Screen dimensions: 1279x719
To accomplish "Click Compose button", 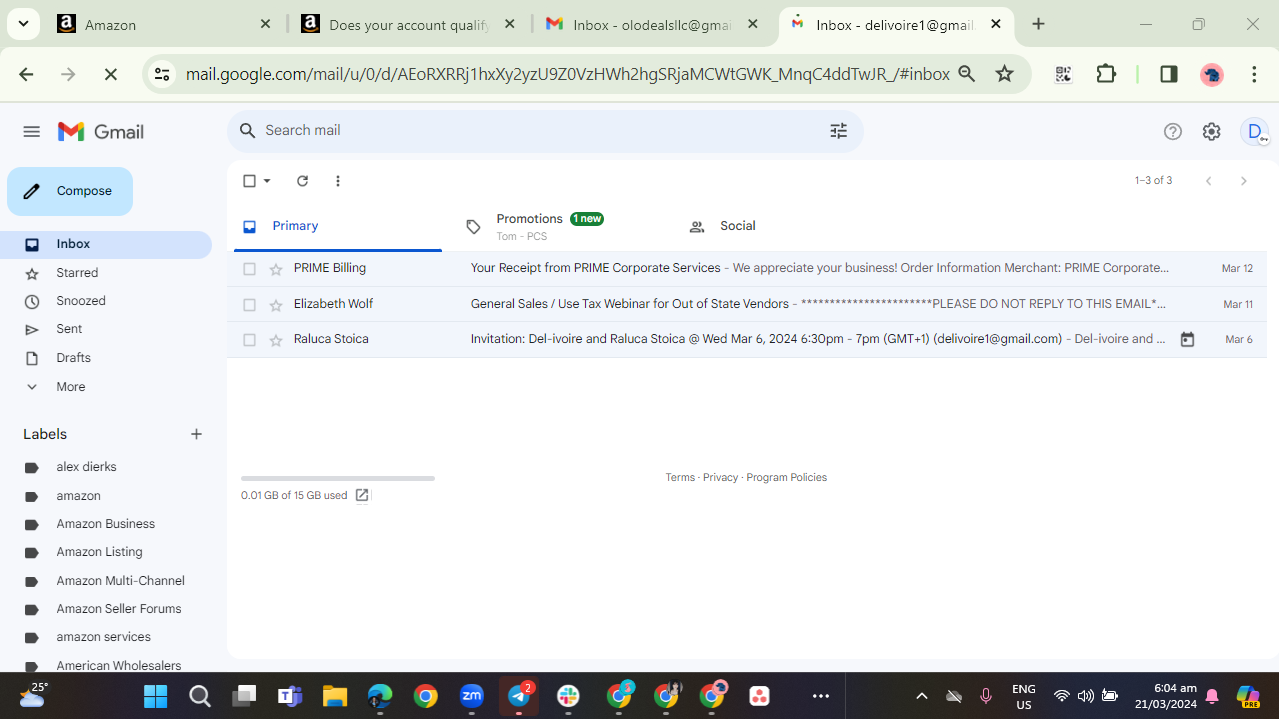I will (x=70, y=191).
